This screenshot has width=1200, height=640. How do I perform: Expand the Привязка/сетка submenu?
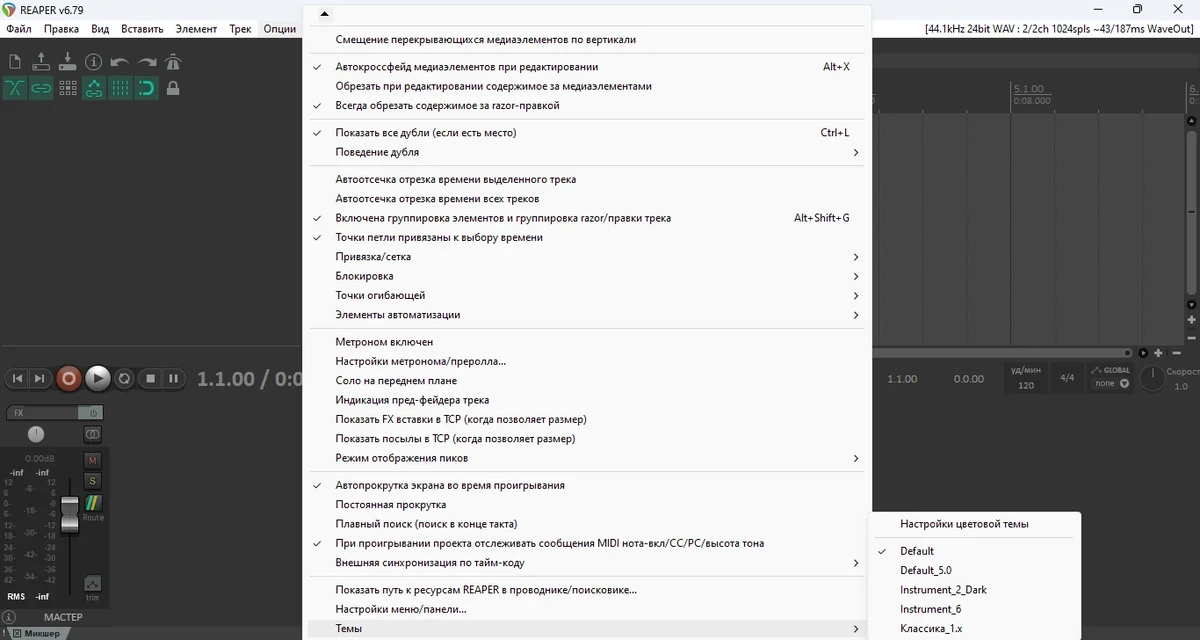(x=586, y=257)
